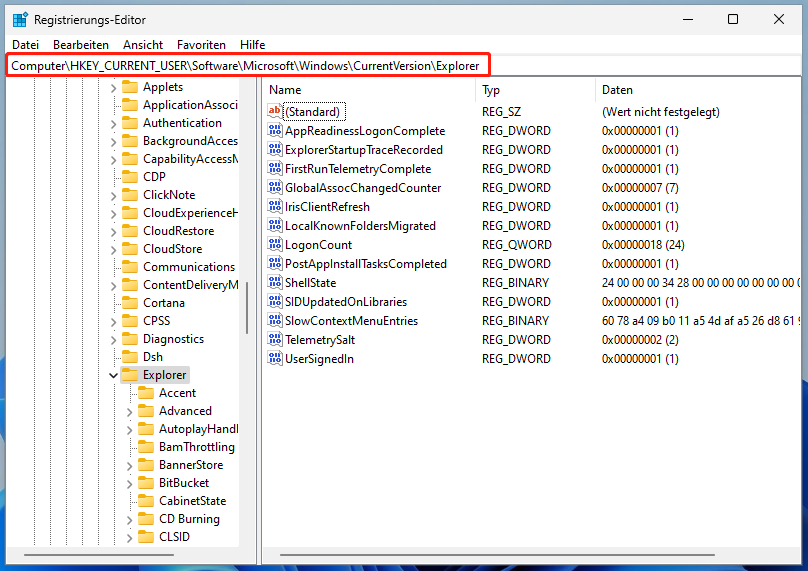Select the (Standard) string value icon

[275, 111]
